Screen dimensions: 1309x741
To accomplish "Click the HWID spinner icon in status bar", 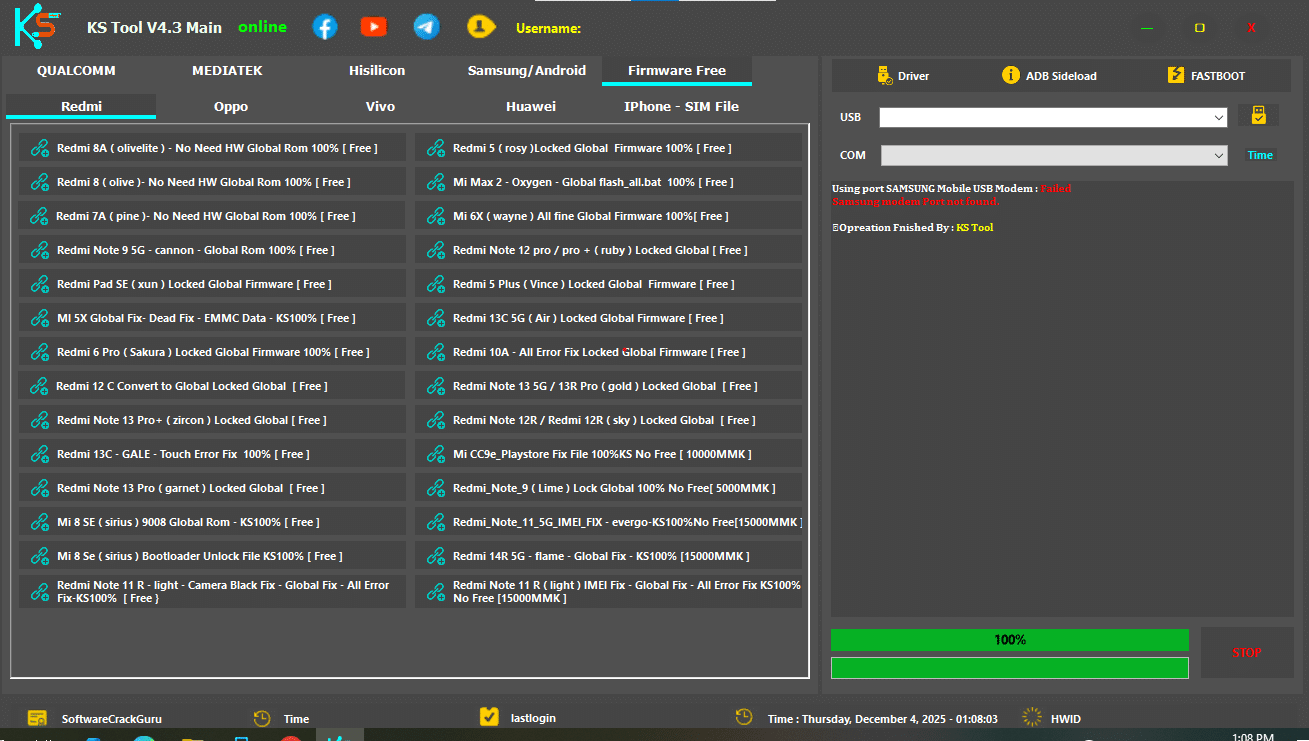I will pos(1028,717).
